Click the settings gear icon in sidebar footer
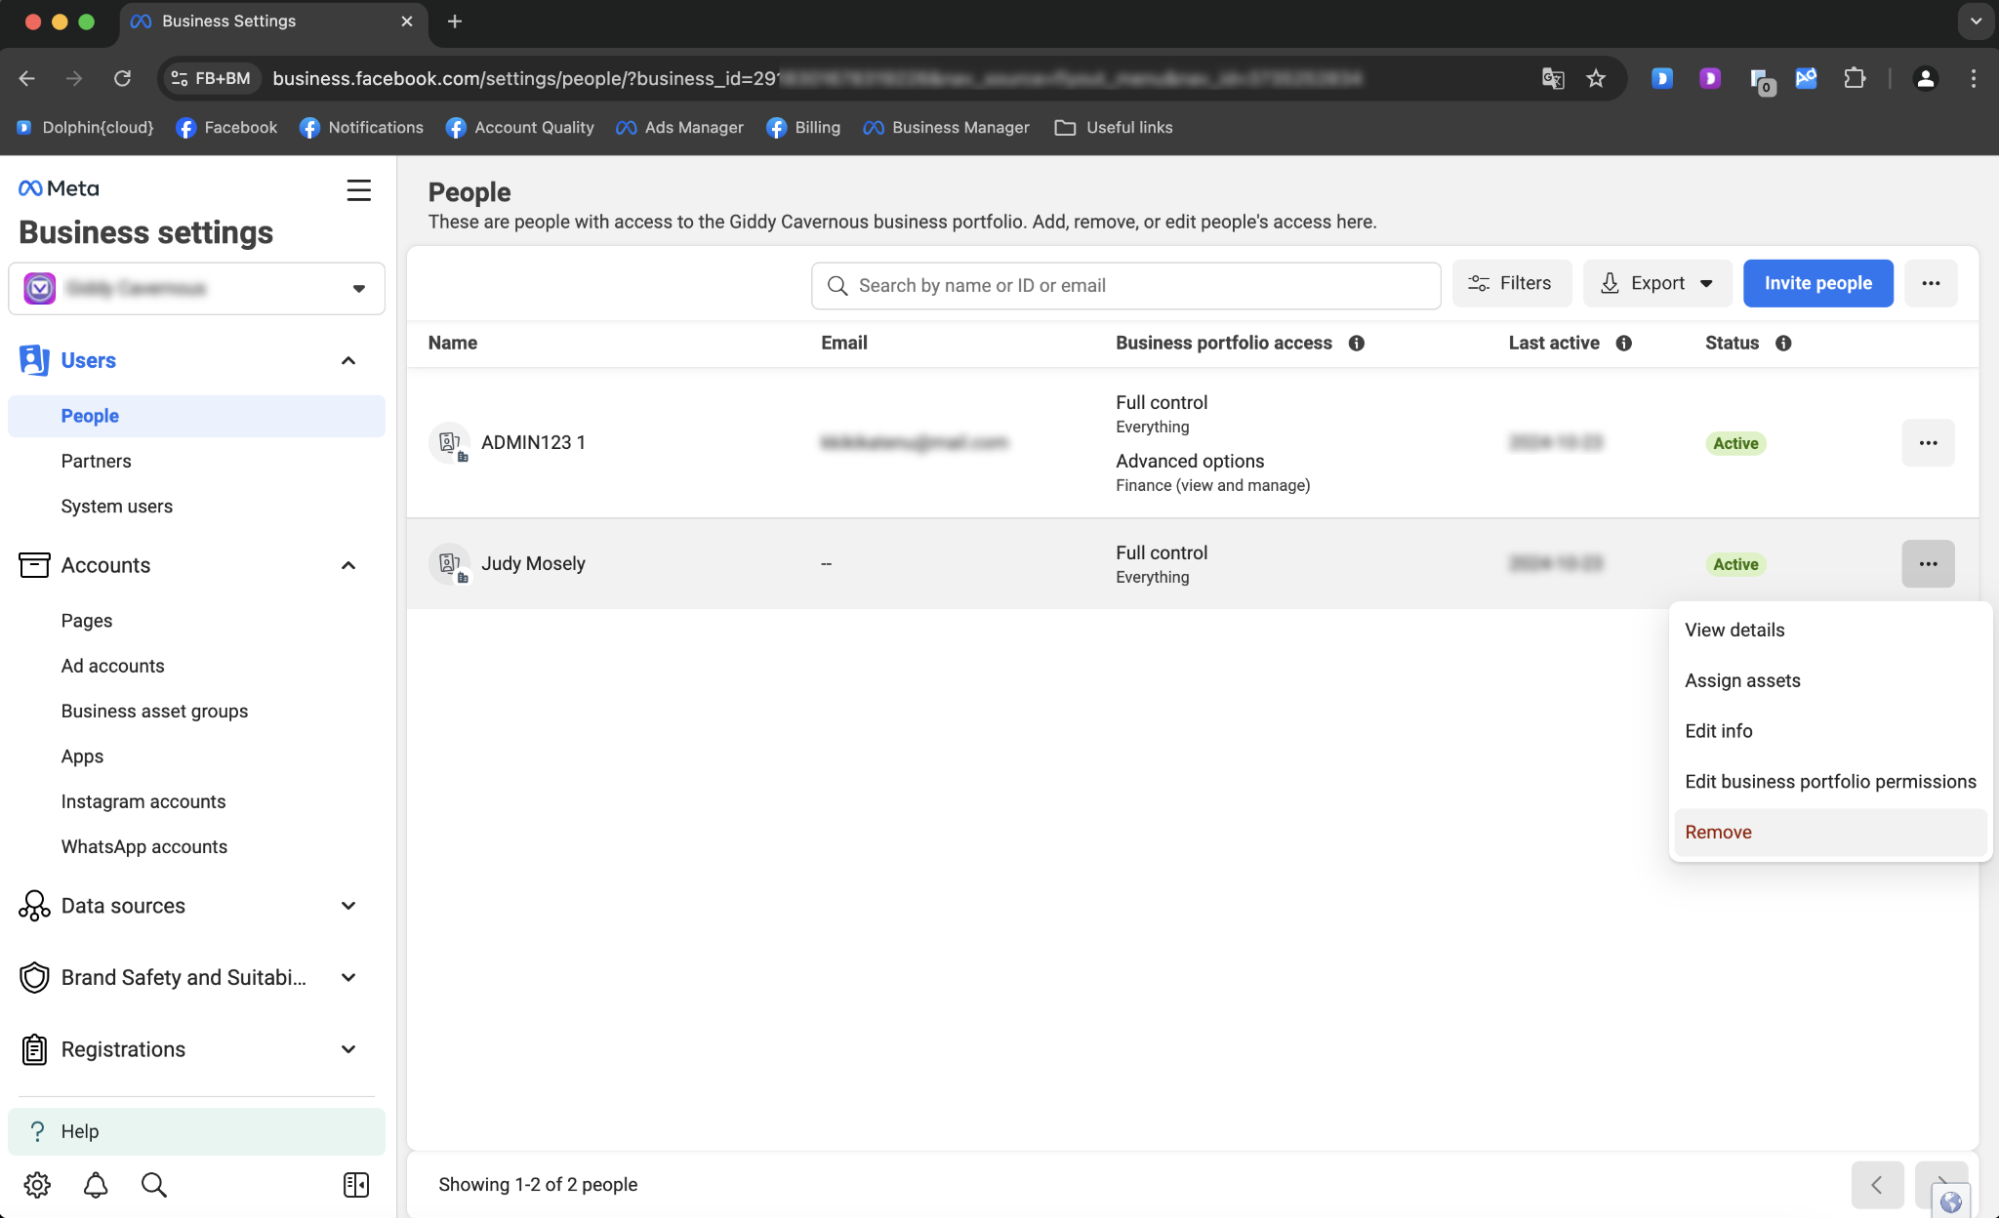 pyautogui.click(x=37, y=1185)
